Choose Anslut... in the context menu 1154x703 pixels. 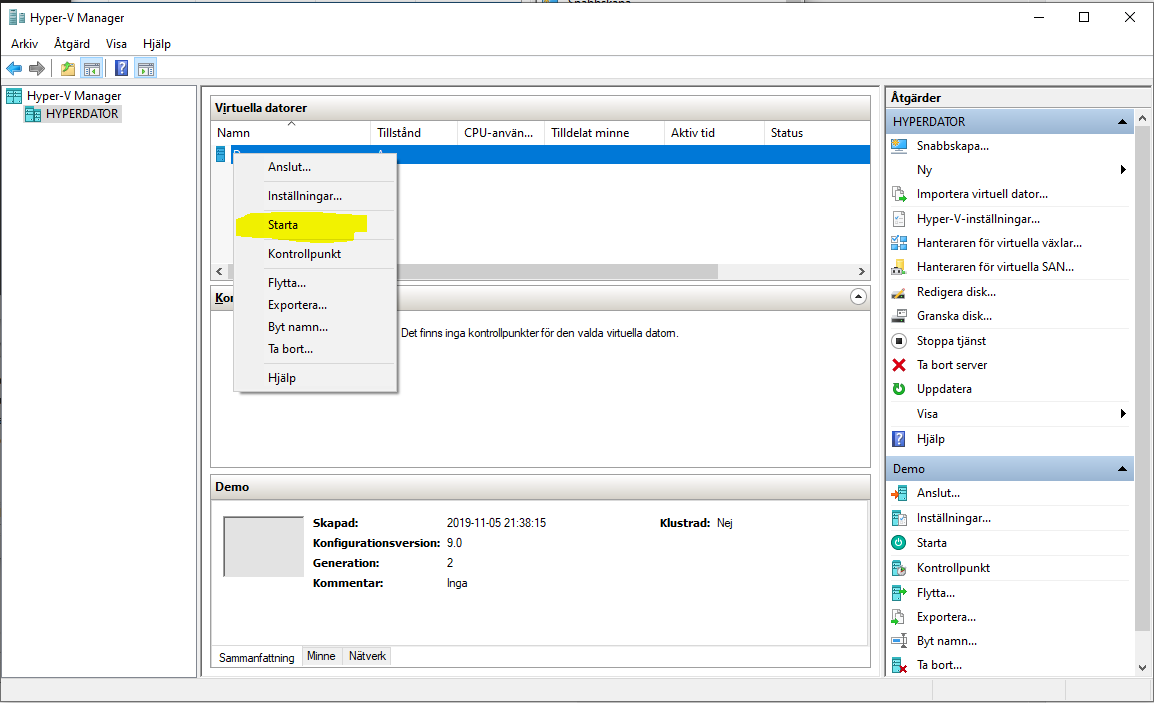(x=315, y=167)
